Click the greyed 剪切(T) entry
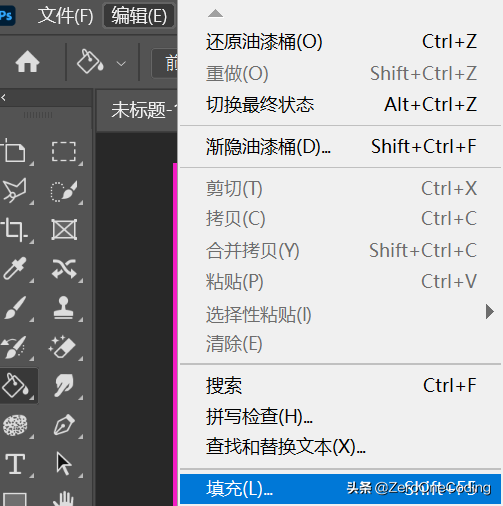This screenshot has width=503, height=506. pyautogui.click(x=340, y=189)
